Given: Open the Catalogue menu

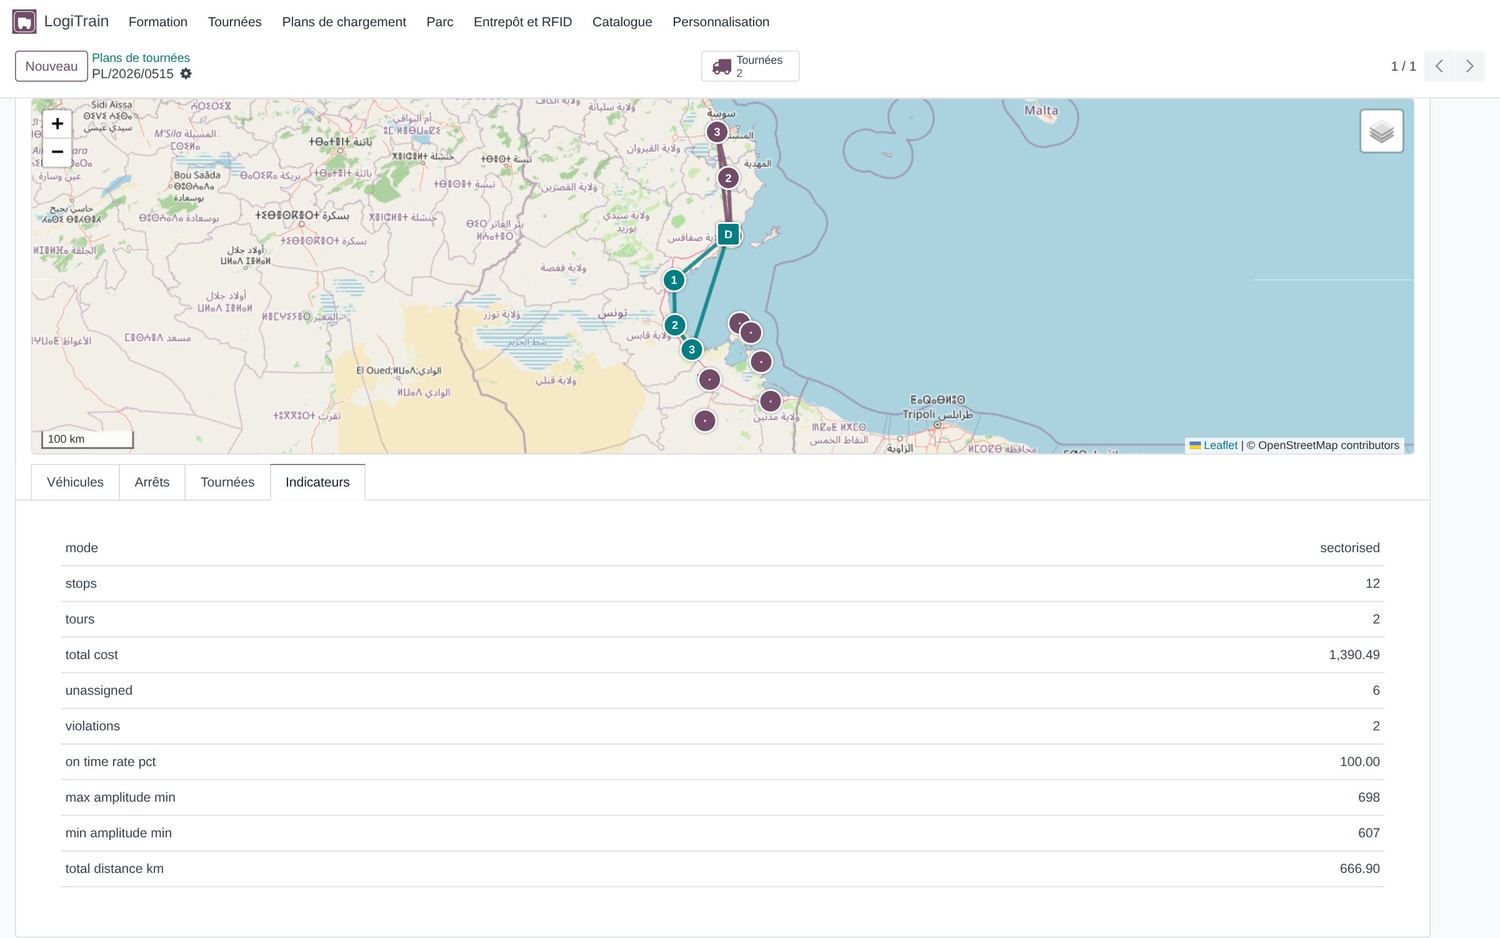Looking at the screenshot, I should click(x=622, y=22).
